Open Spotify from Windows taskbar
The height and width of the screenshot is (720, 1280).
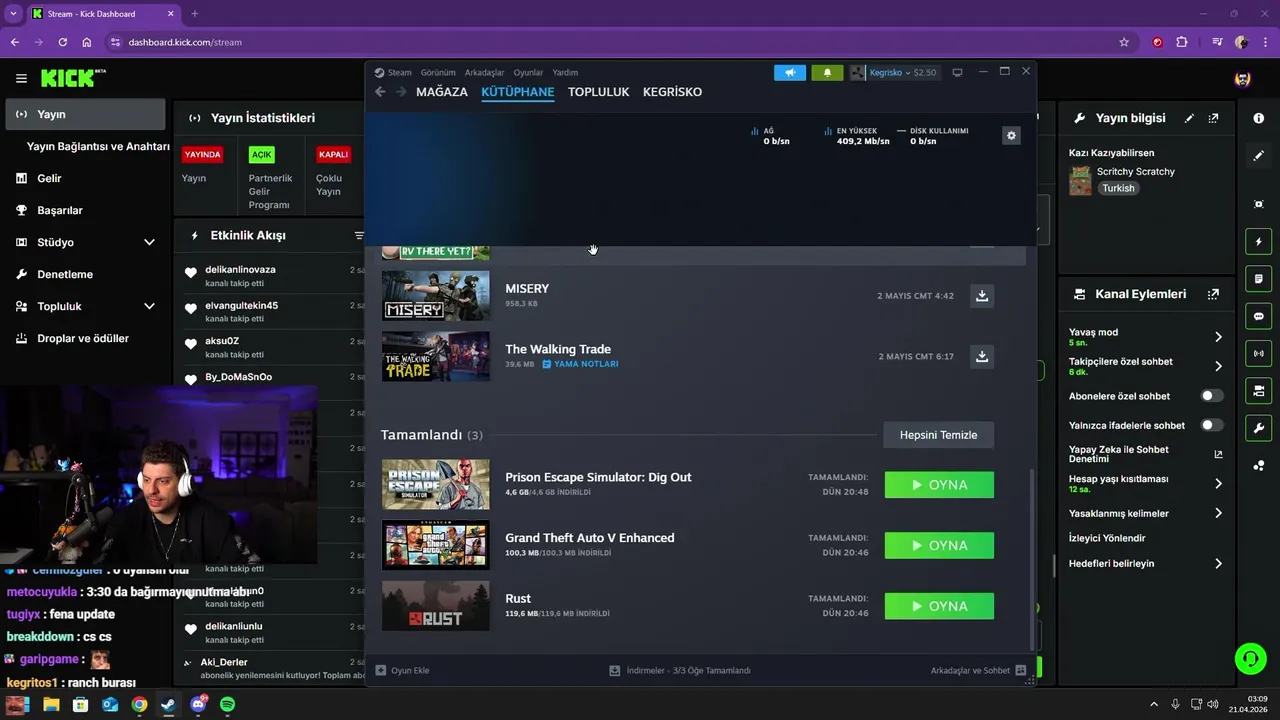[x=227, y=705]
